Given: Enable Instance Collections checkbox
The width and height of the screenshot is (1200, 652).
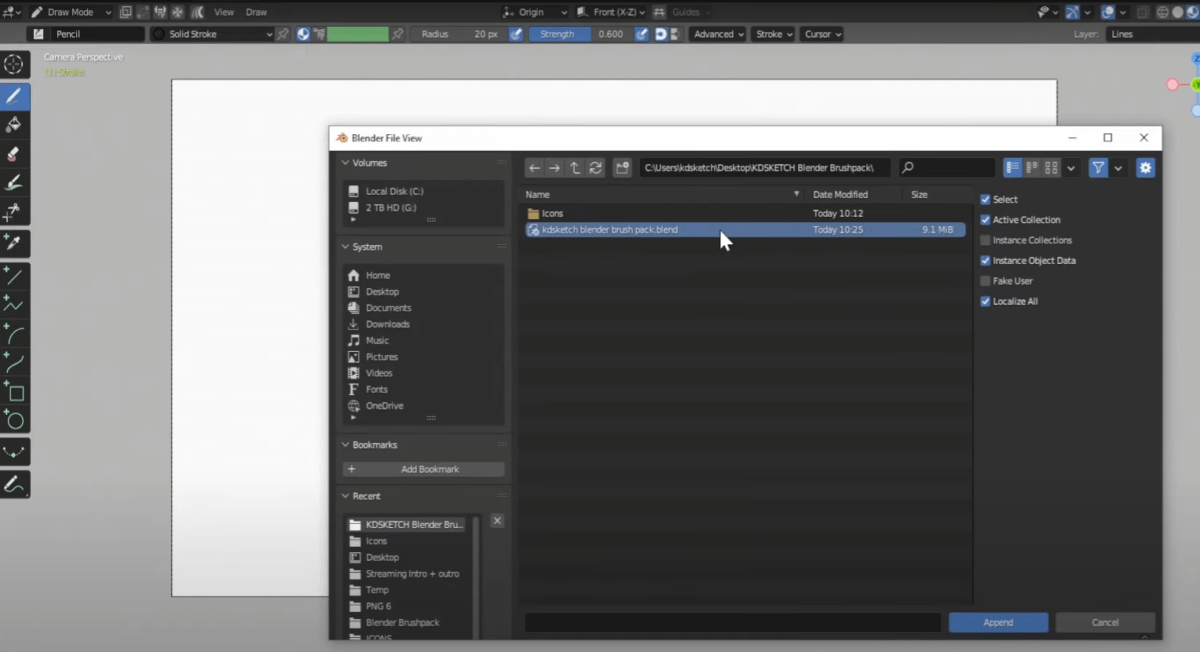Looking at the screenshot, I should [x=985, y=240].
